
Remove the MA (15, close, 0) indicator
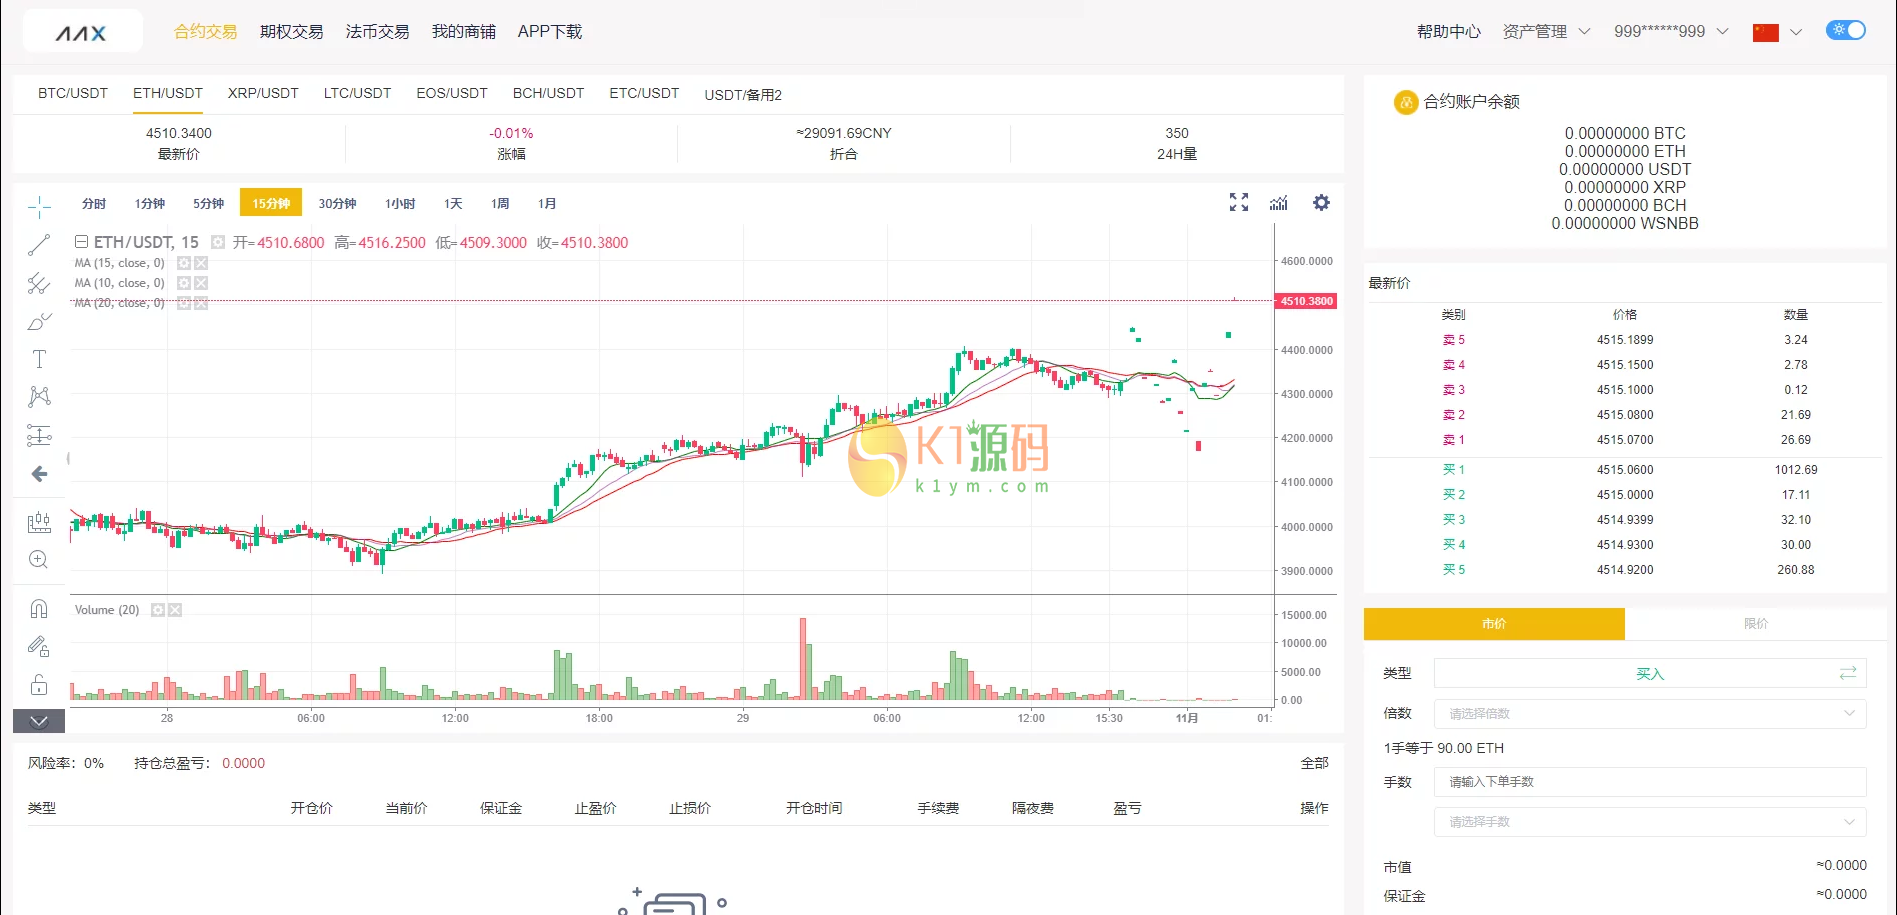(201, 263)
